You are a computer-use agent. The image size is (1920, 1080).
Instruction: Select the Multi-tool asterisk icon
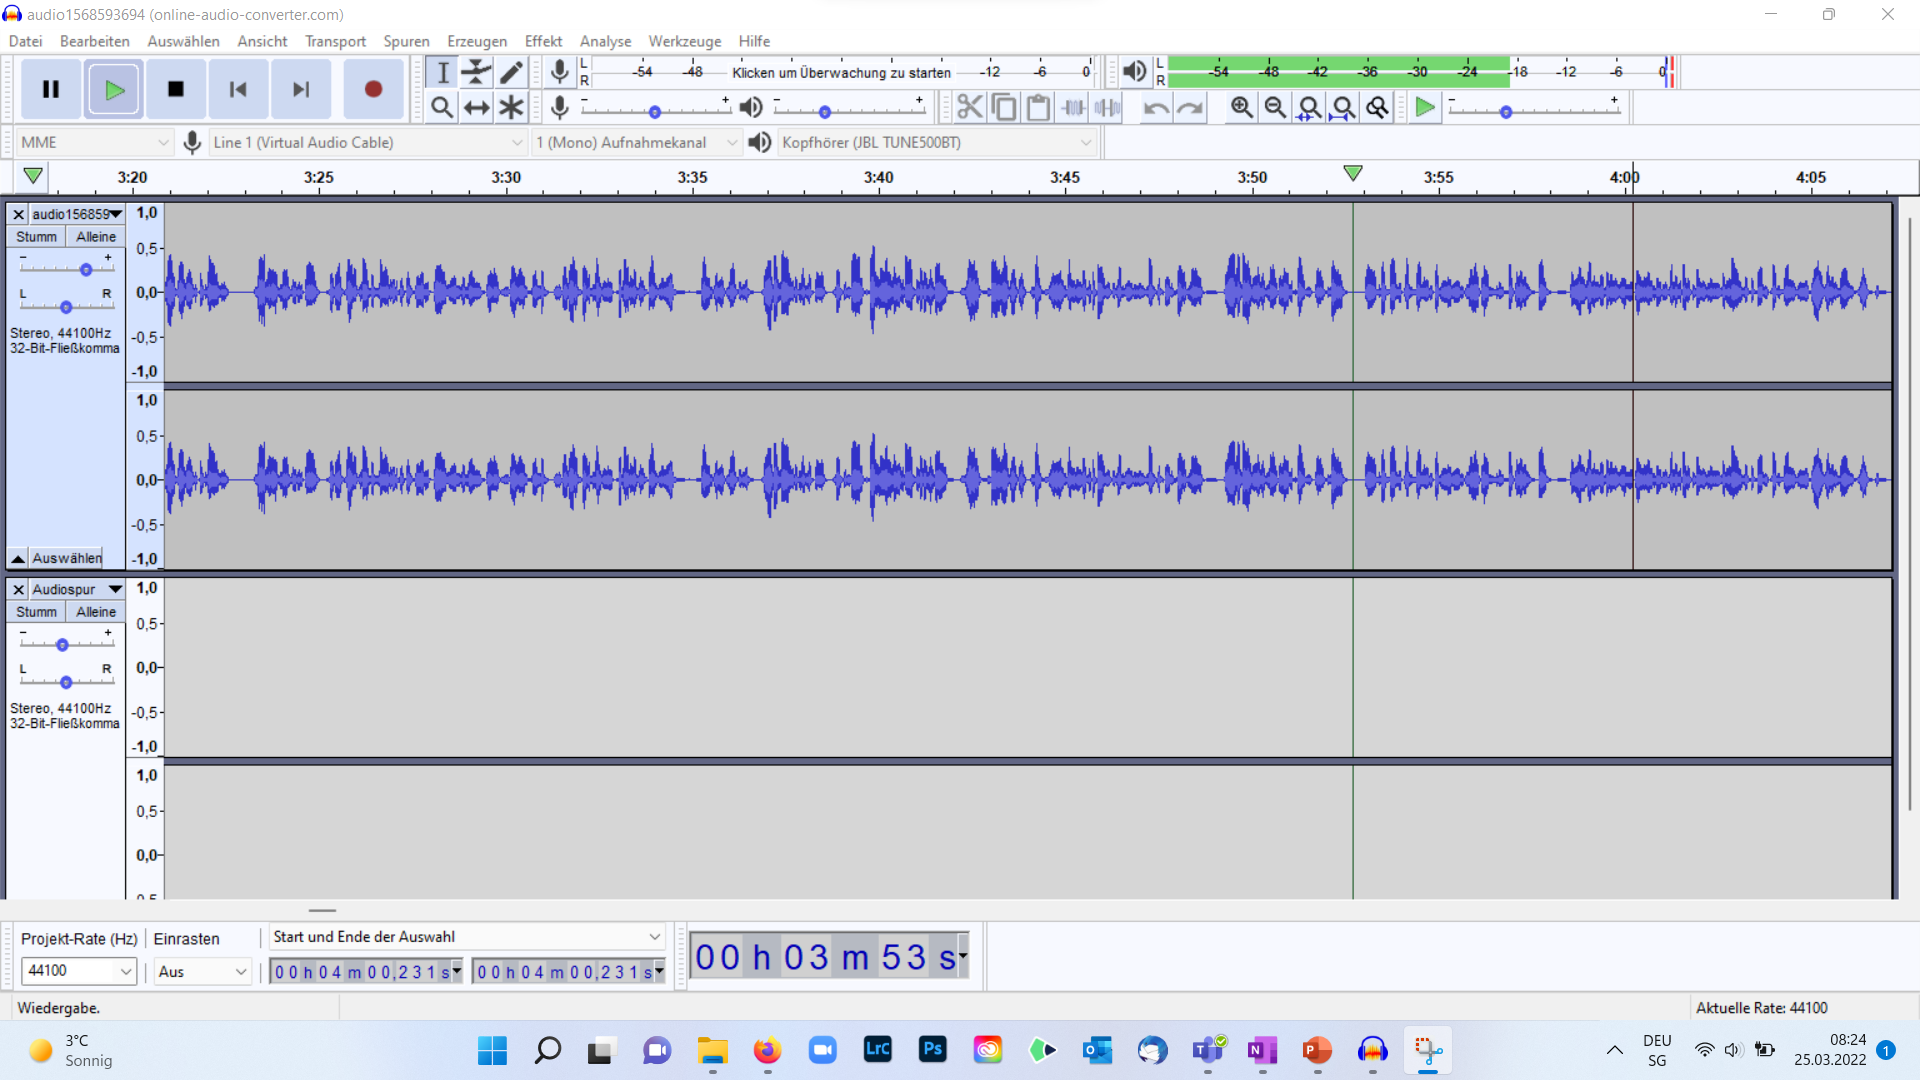(511, 107)
